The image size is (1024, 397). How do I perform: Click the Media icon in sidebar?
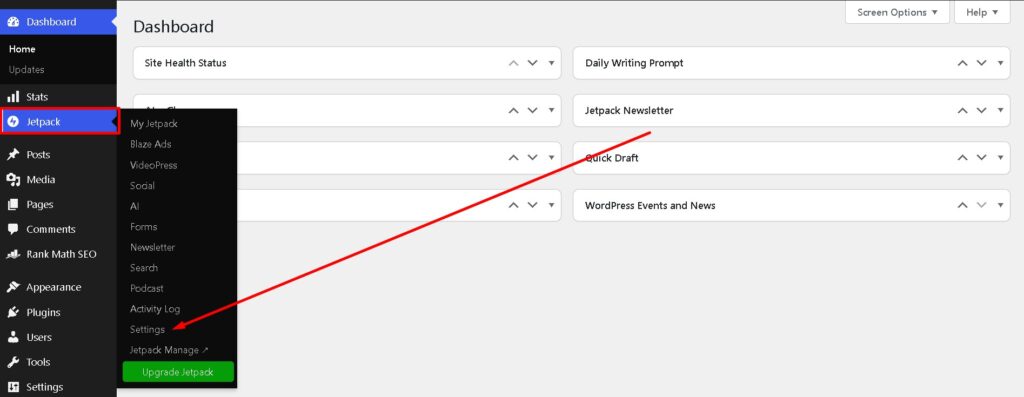[13, 180]
